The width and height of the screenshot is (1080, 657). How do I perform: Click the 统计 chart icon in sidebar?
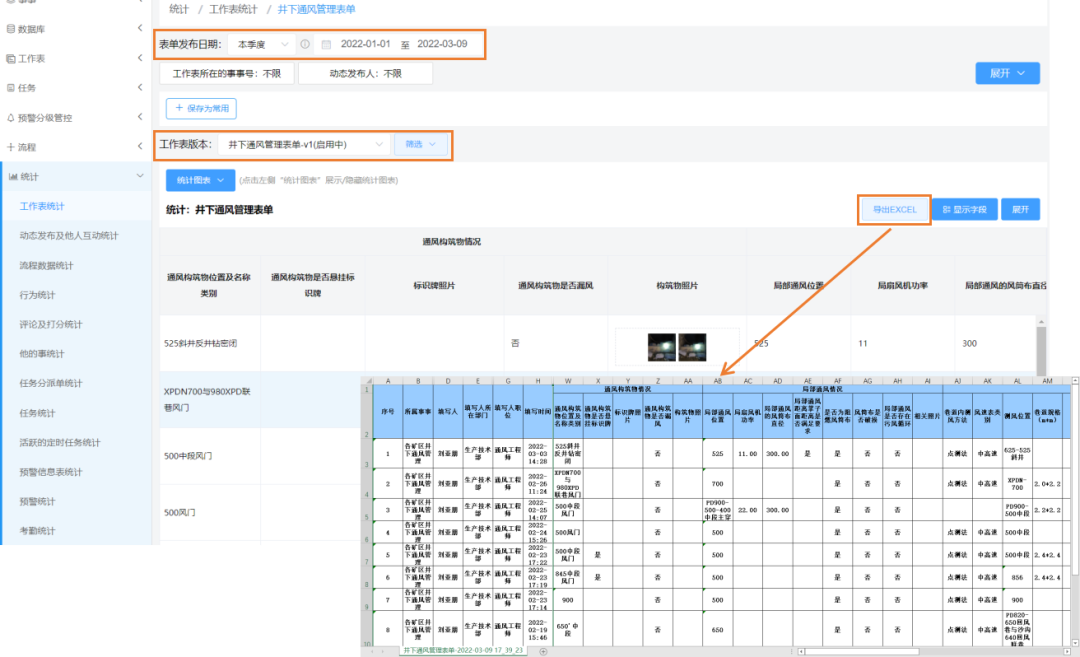point(12,177)
